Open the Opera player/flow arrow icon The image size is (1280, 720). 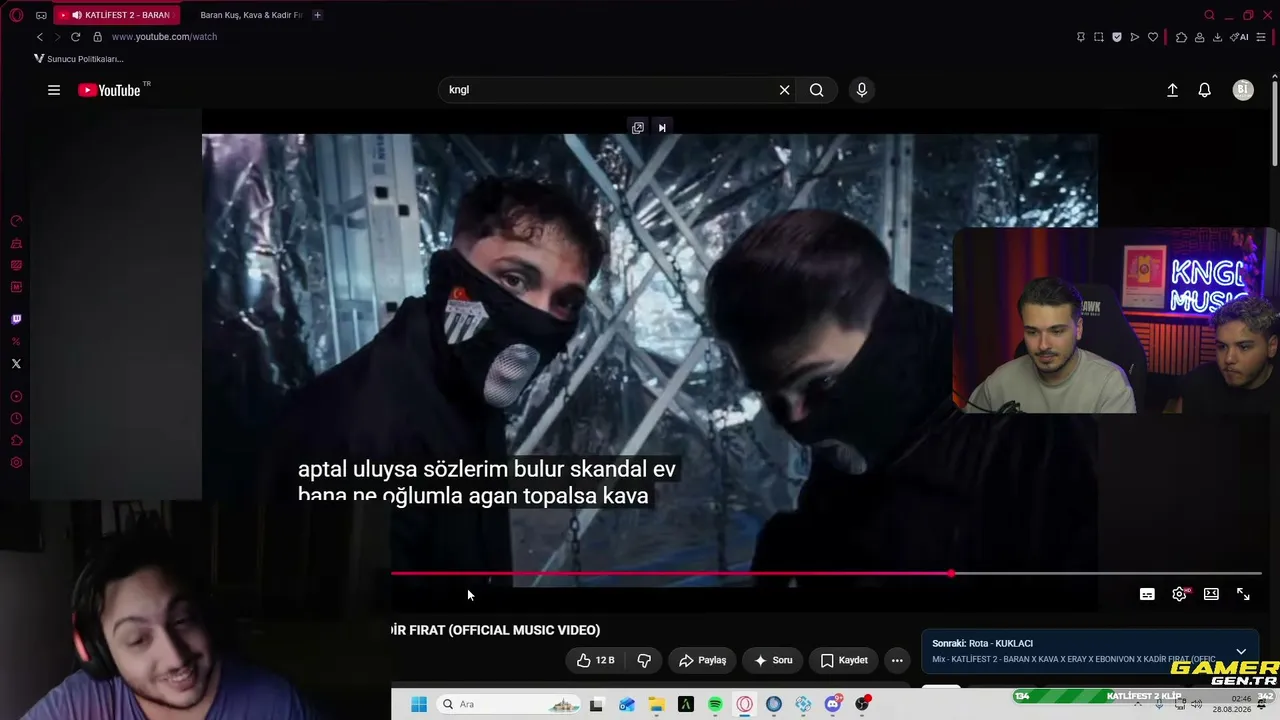(x=1135, y=37)
